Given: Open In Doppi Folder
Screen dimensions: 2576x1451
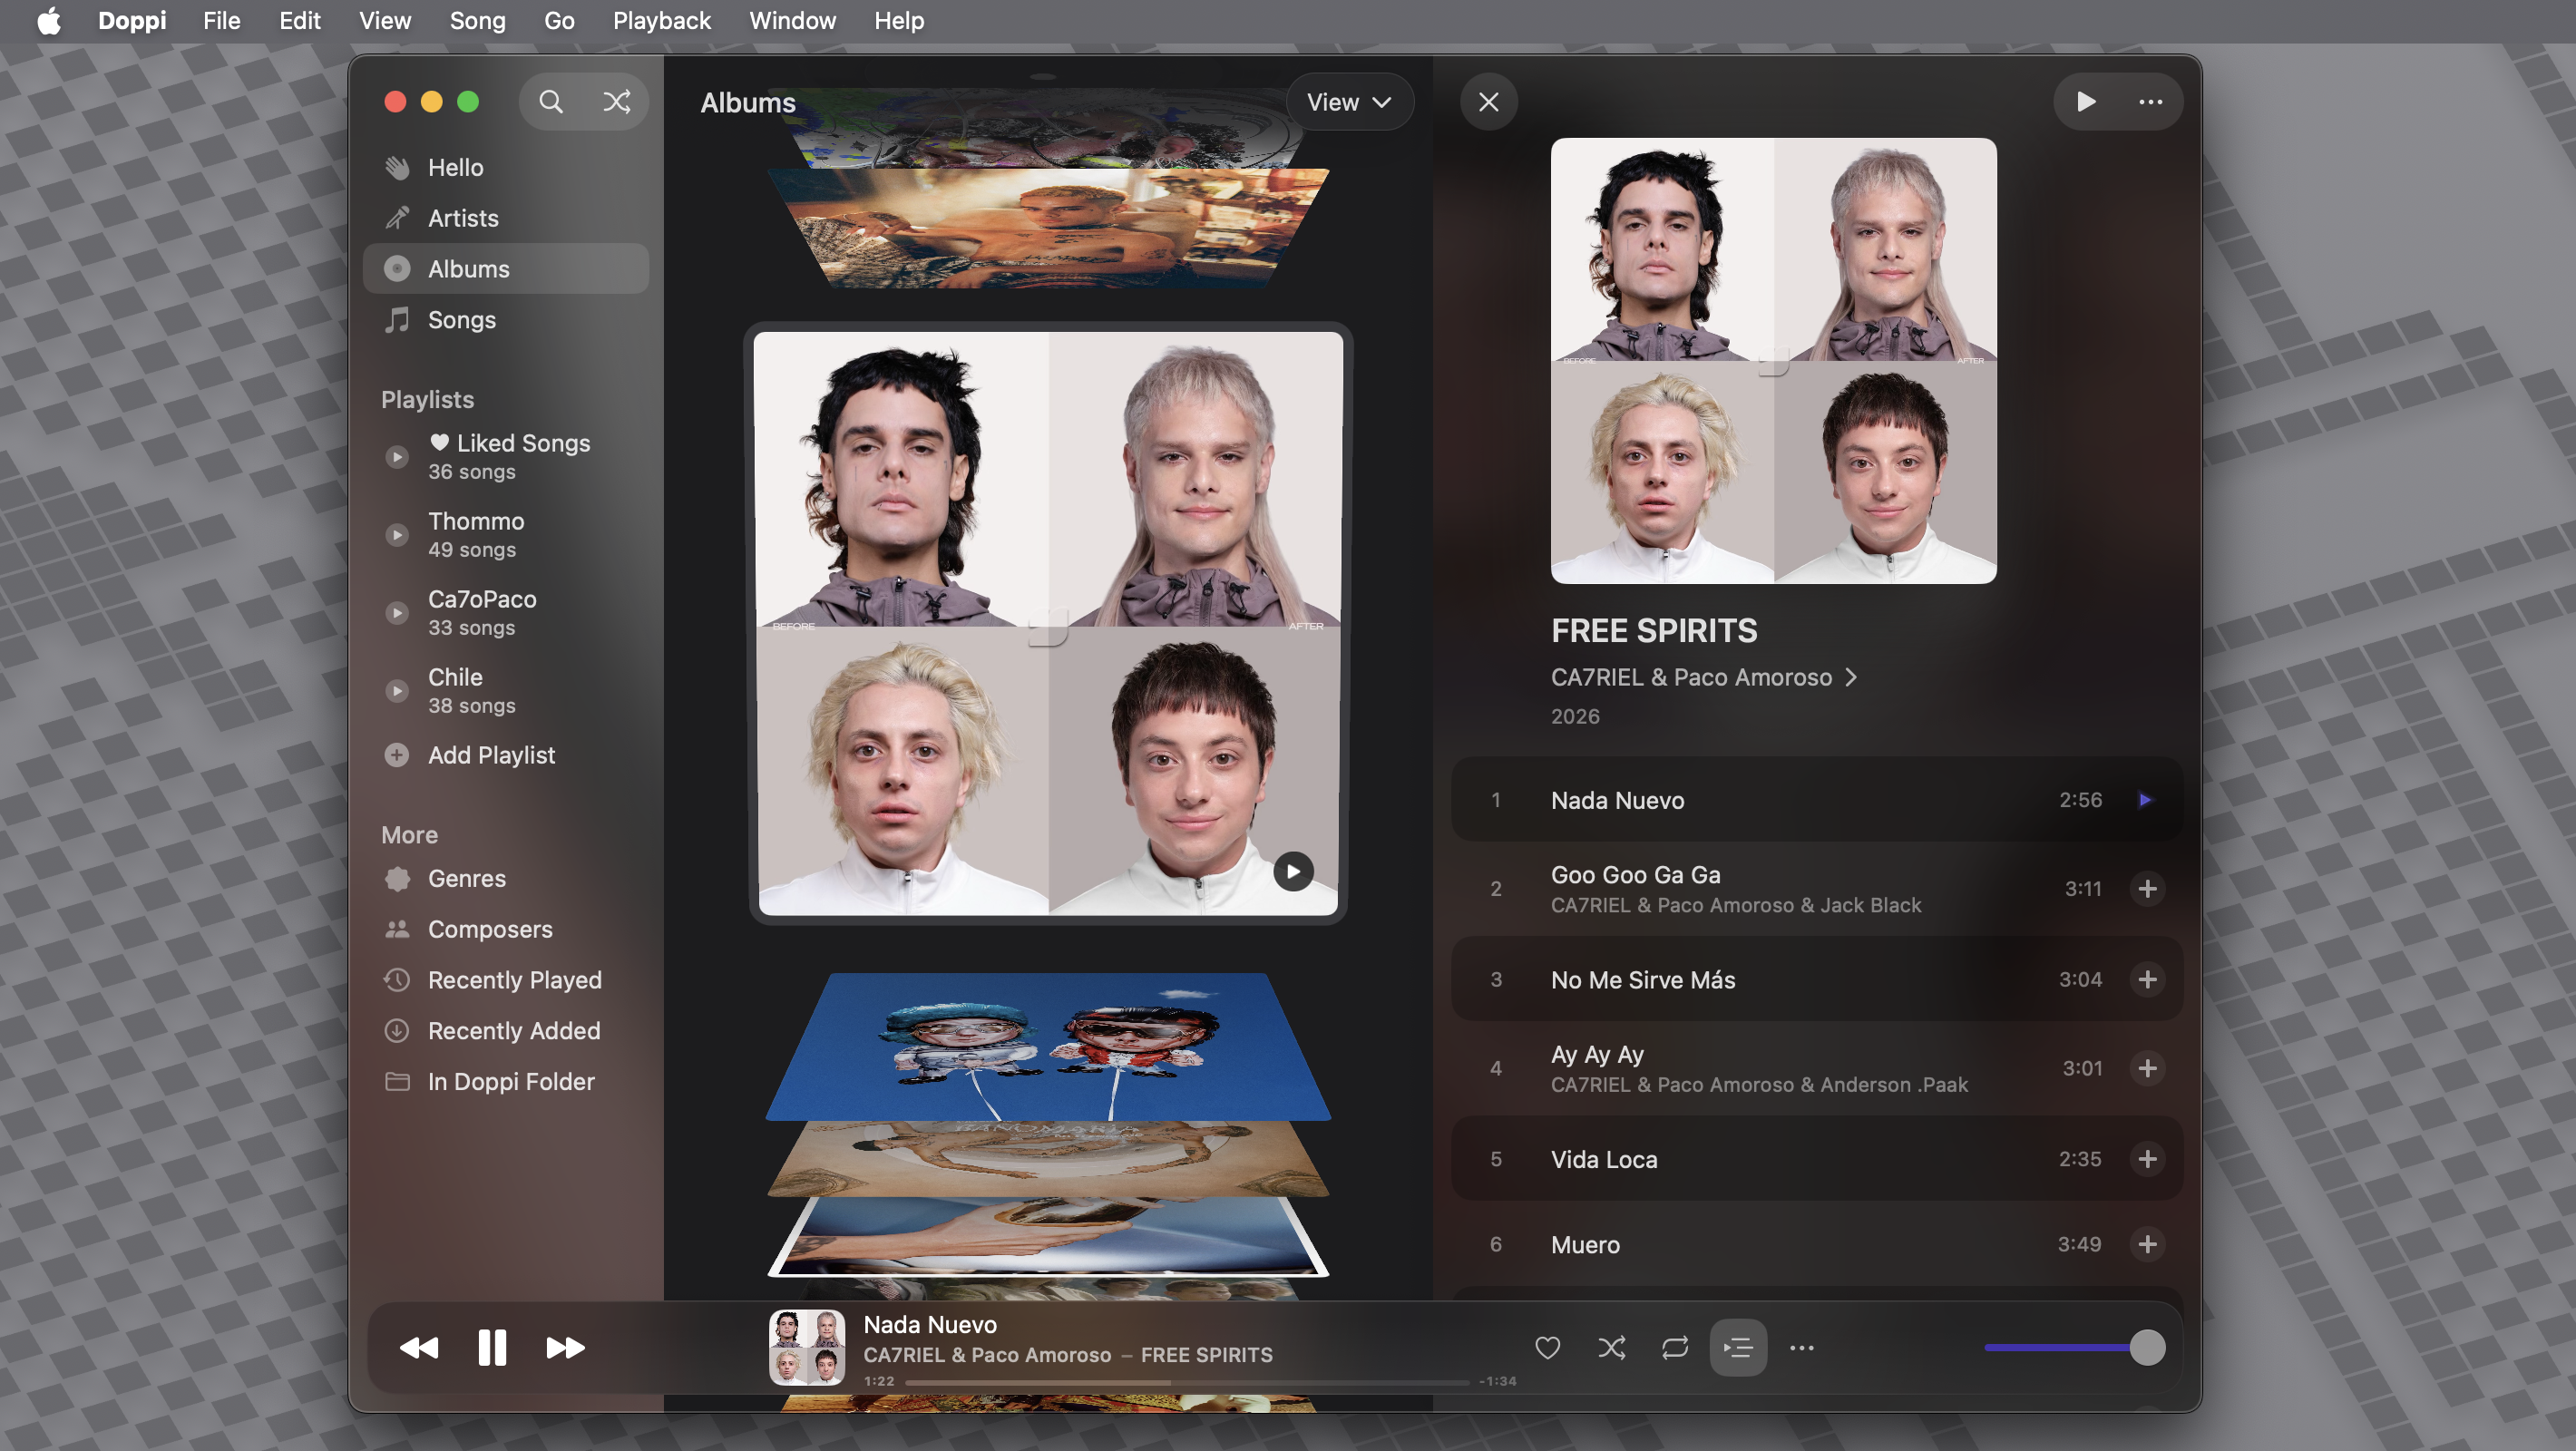Looking at the screenshot, I should pyautogui.click(x=505, y=1082).
